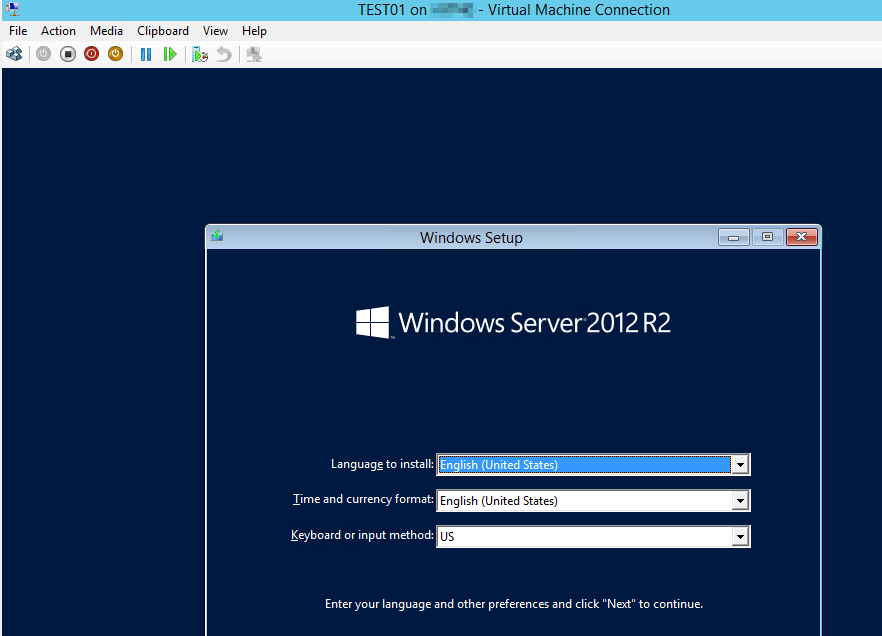Open the Clipboard menu
Image resolution: width=882 pixels, height=636 pixels.
[x=163, y=31]
